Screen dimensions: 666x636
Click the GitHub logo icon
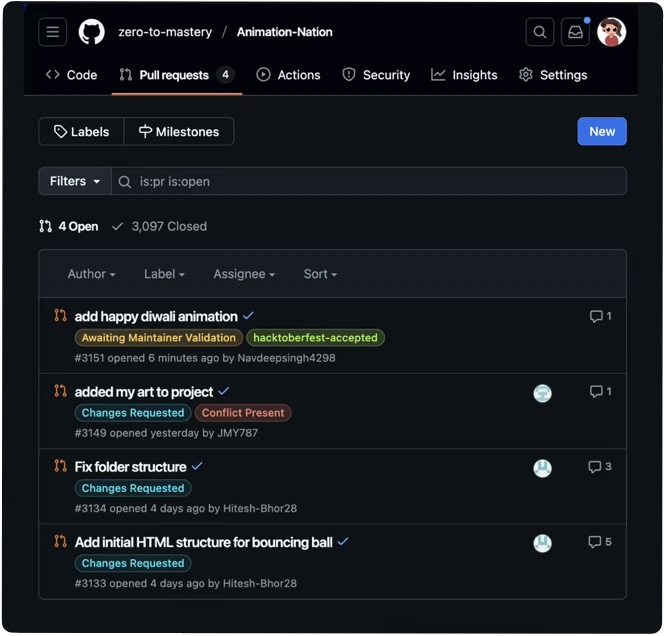[x=92, y=32]
